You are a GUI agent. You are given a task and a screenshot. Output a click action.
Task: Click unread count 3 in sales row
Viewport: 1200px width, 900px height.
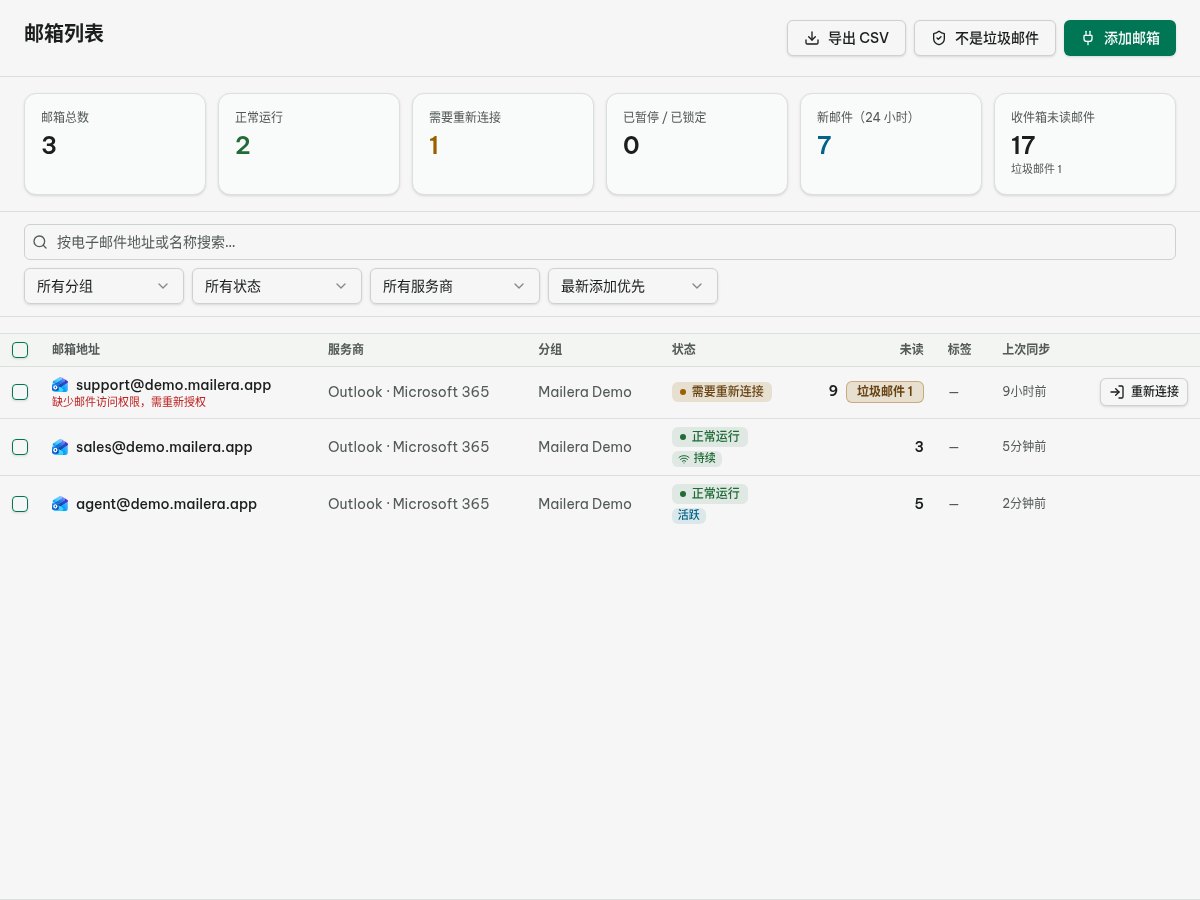tap(919, 447)
